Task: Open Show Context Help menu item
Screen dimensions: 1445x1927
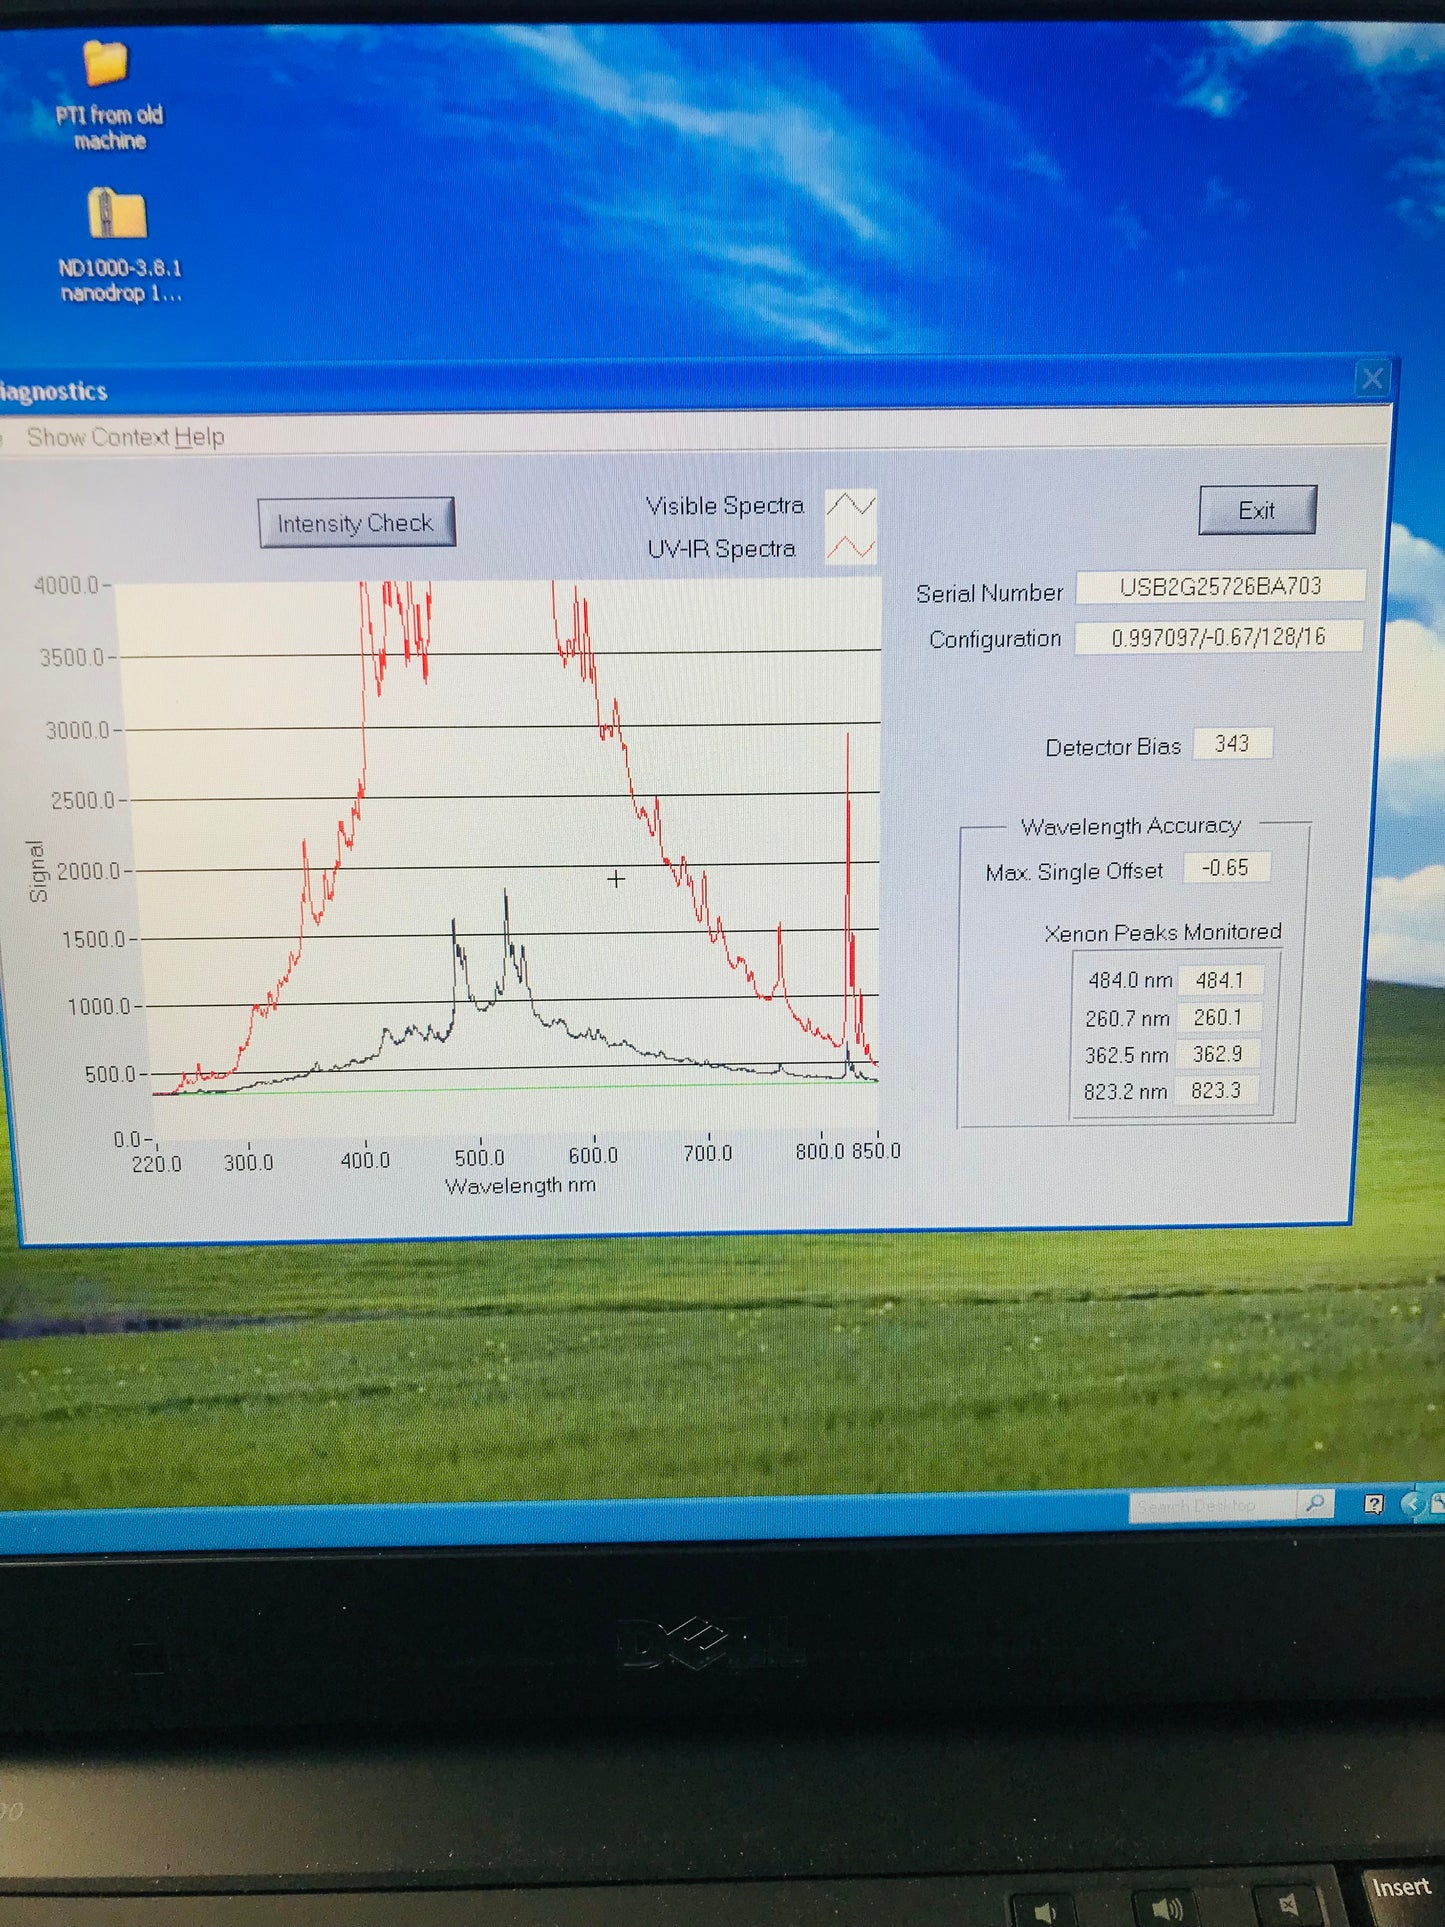Action: coord(125,437)
